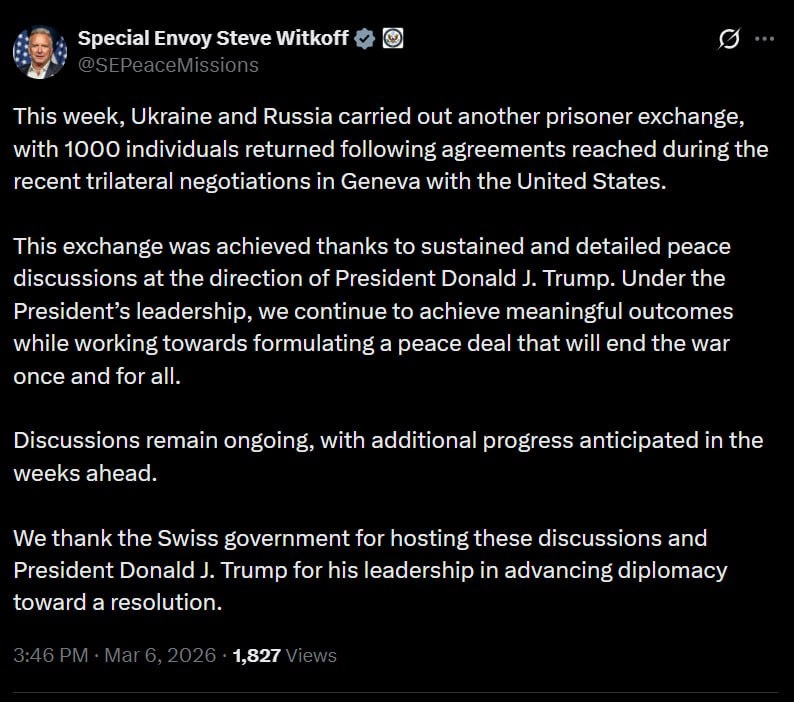Click the words "toward a resolution."
The height and width of the screenshot is (702, 794).
[x=116, y=602]
